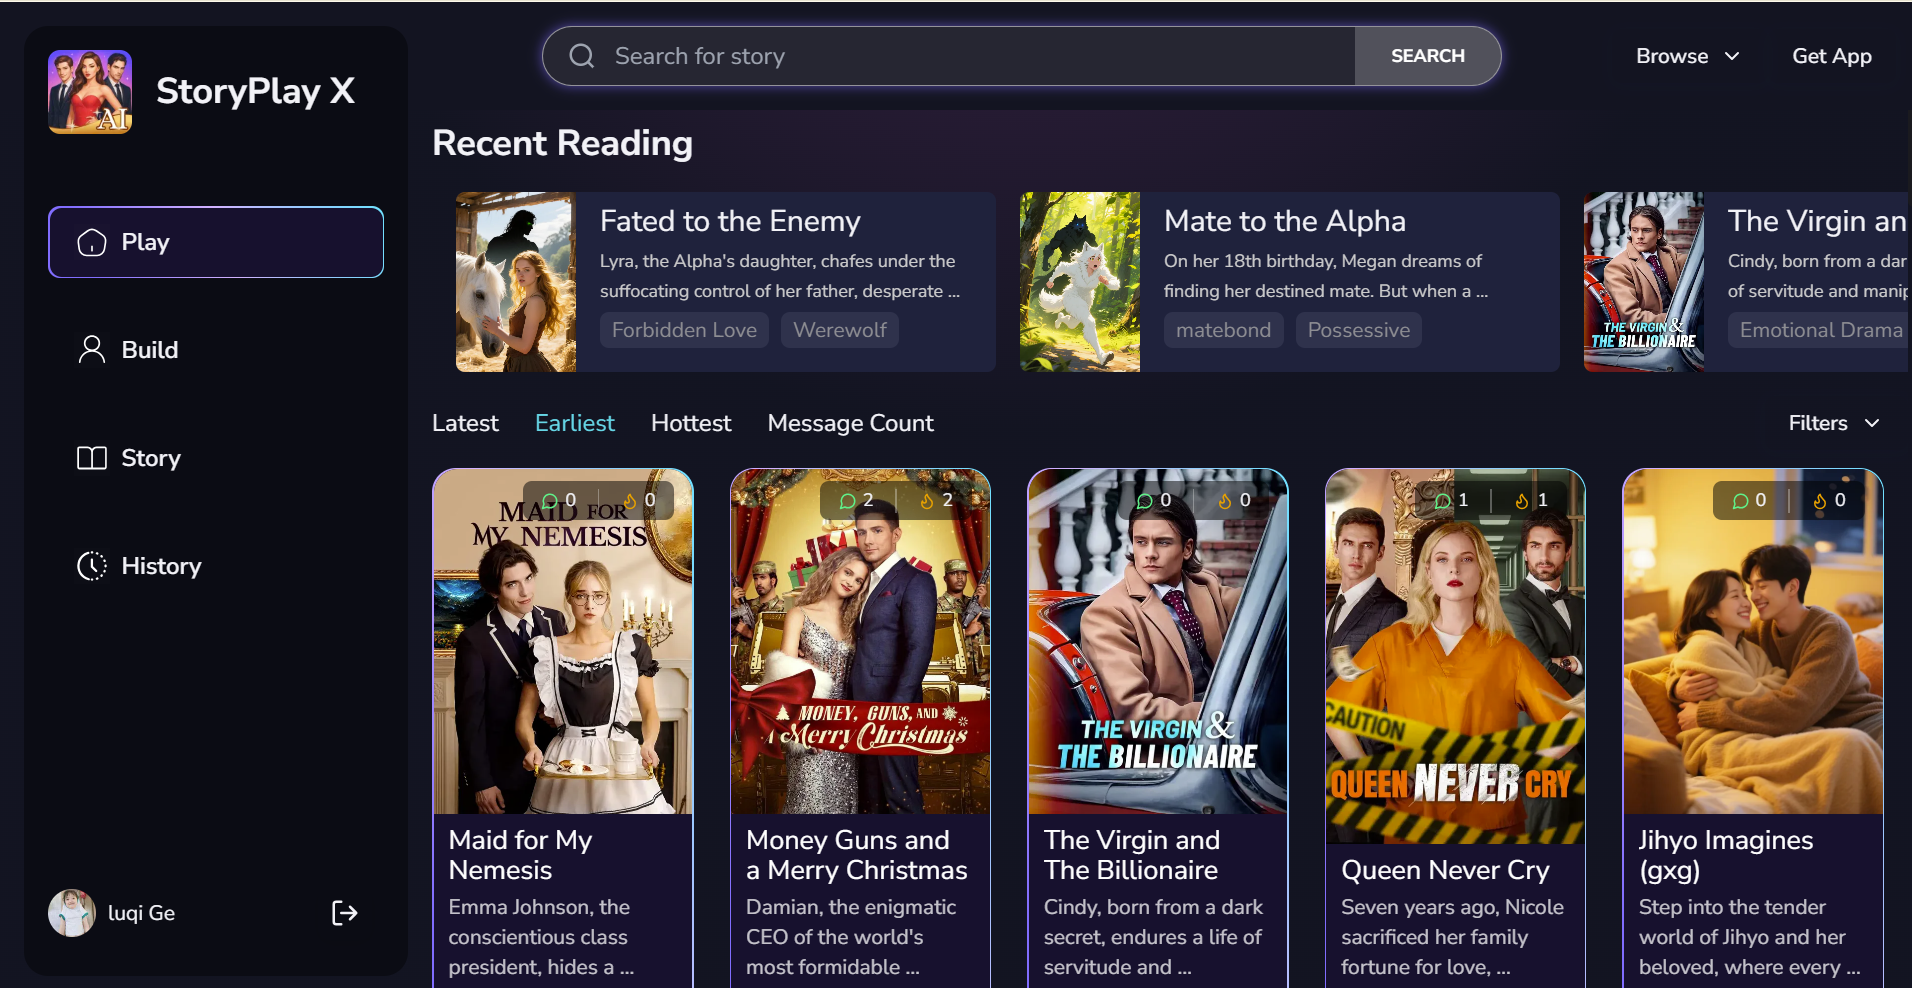Click the logout icon beside luqi Ge
Viewport: 1912px width, 988px height.
[344, 913]
